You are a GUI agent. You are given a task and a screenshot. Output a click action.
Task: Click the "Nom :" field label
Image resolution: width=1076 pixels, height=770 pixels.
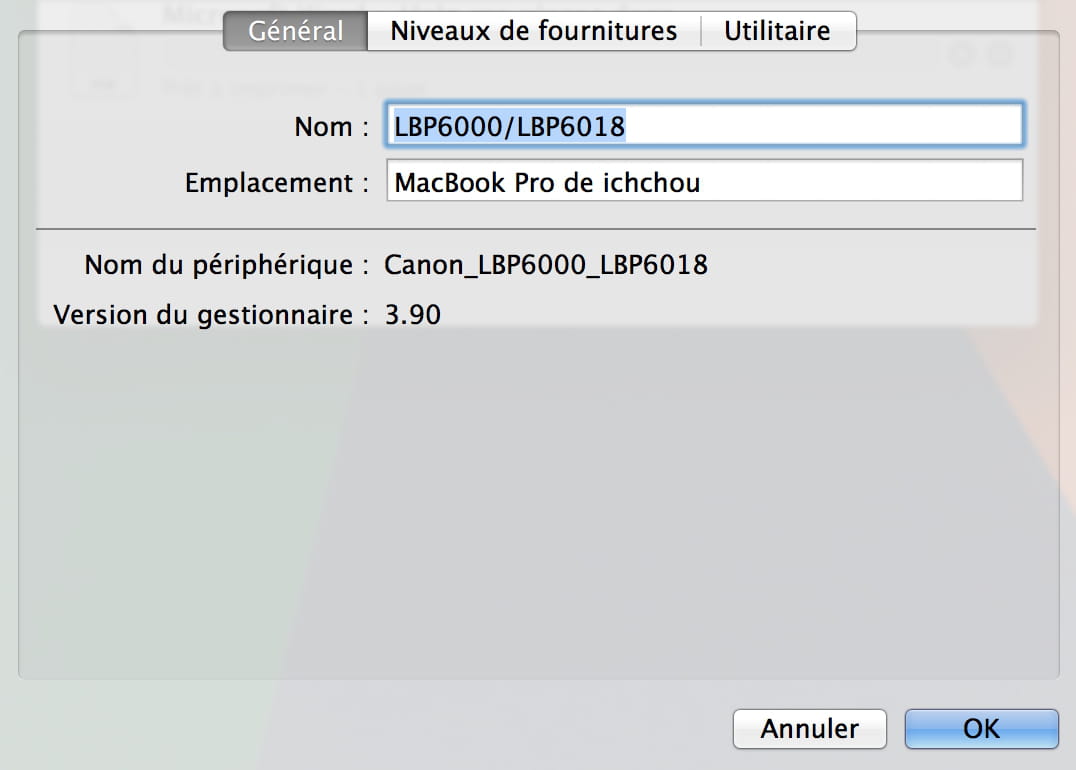tap(323, 127)
